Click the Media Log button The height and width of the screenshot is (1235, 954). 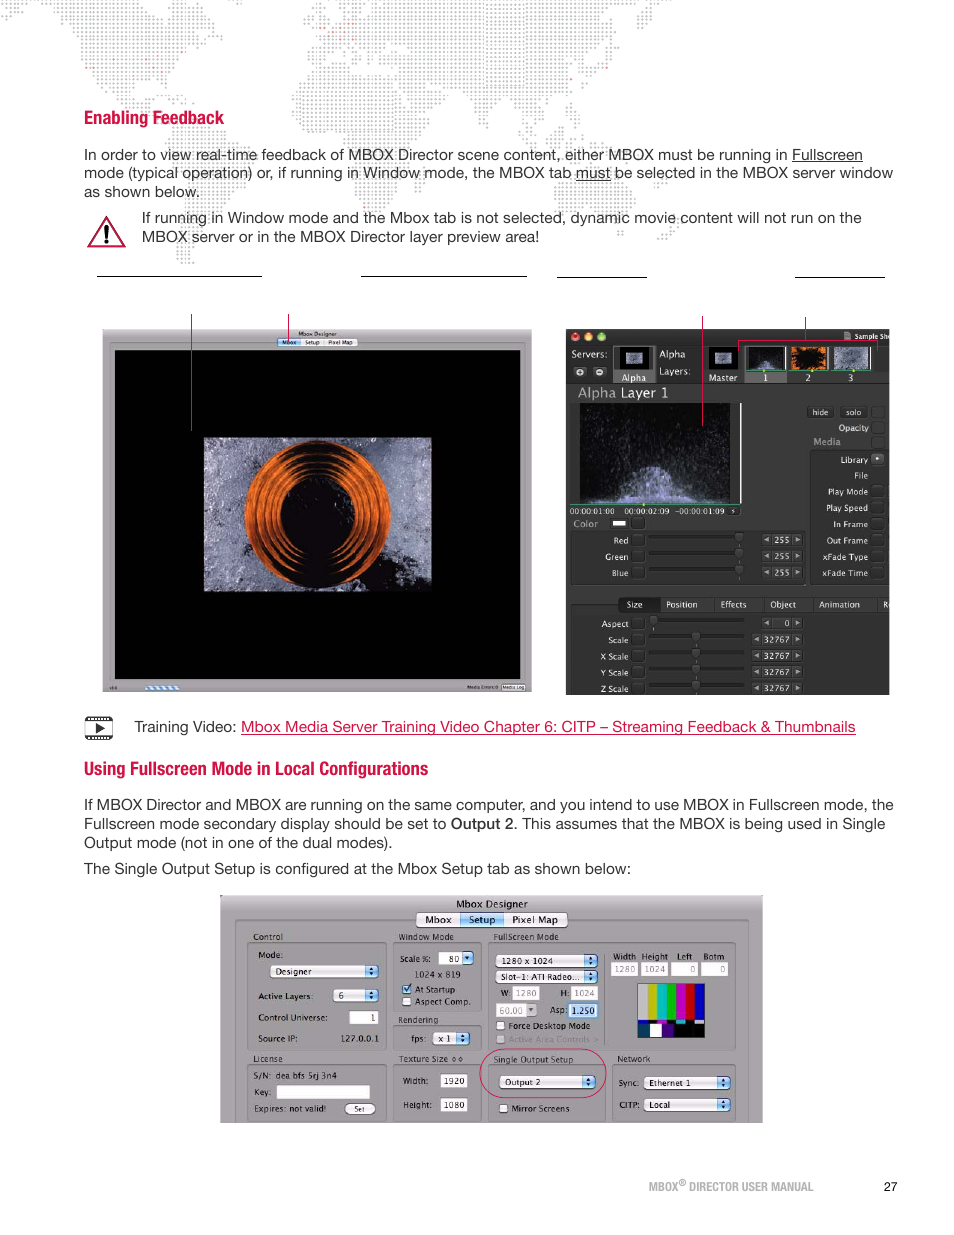click(513, 688)
